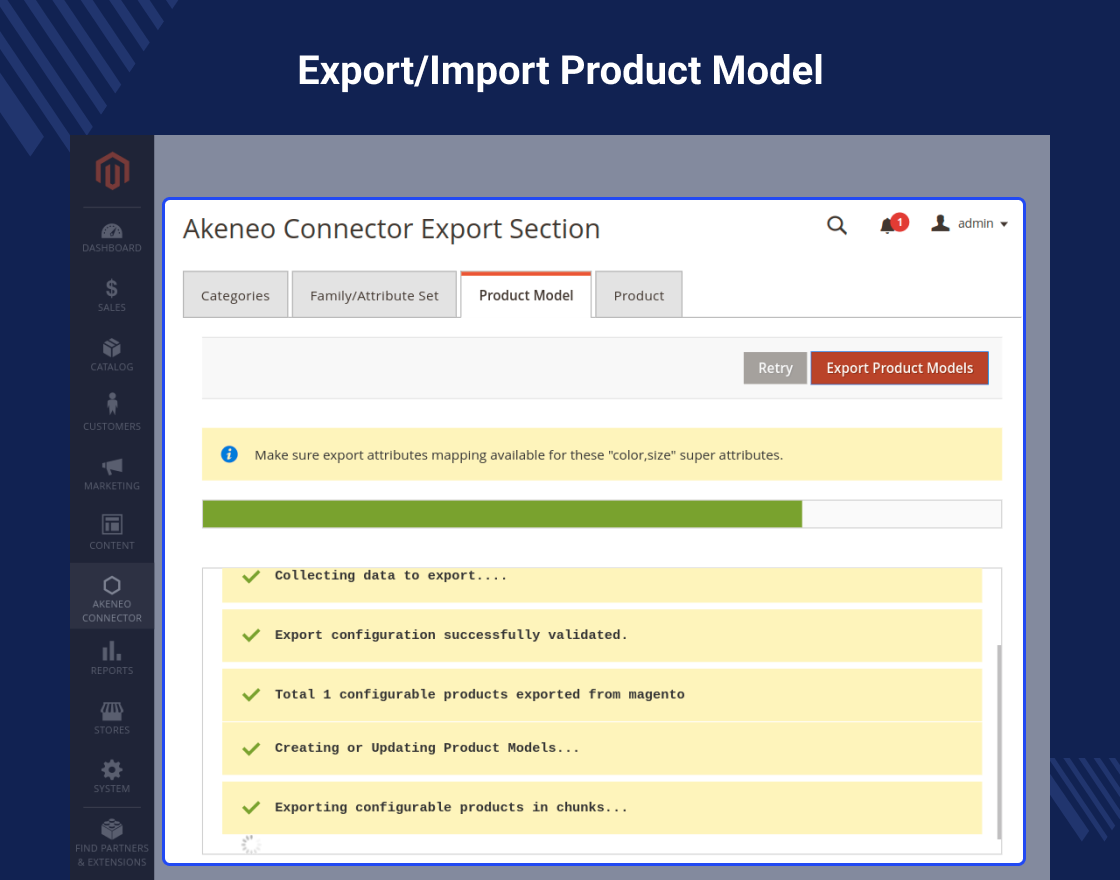
Task: Click the blue info icon in notice
Action: point(229,454)
